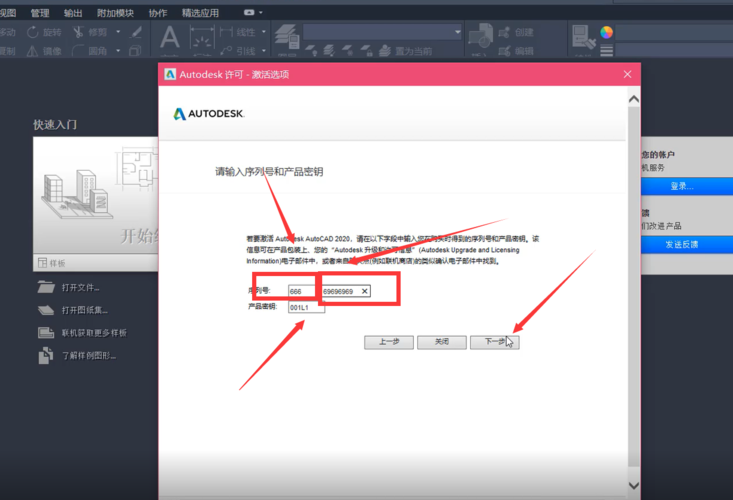
Task: Select the 线性 linear dimension tool
Action: [238, 32]
